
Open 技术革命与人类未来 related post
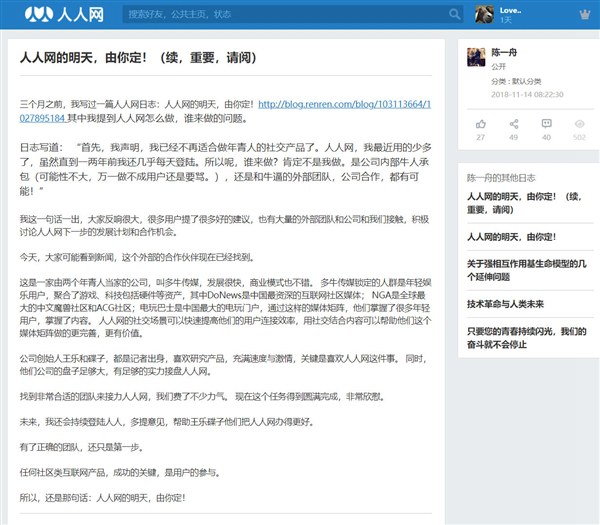[505, 304]
